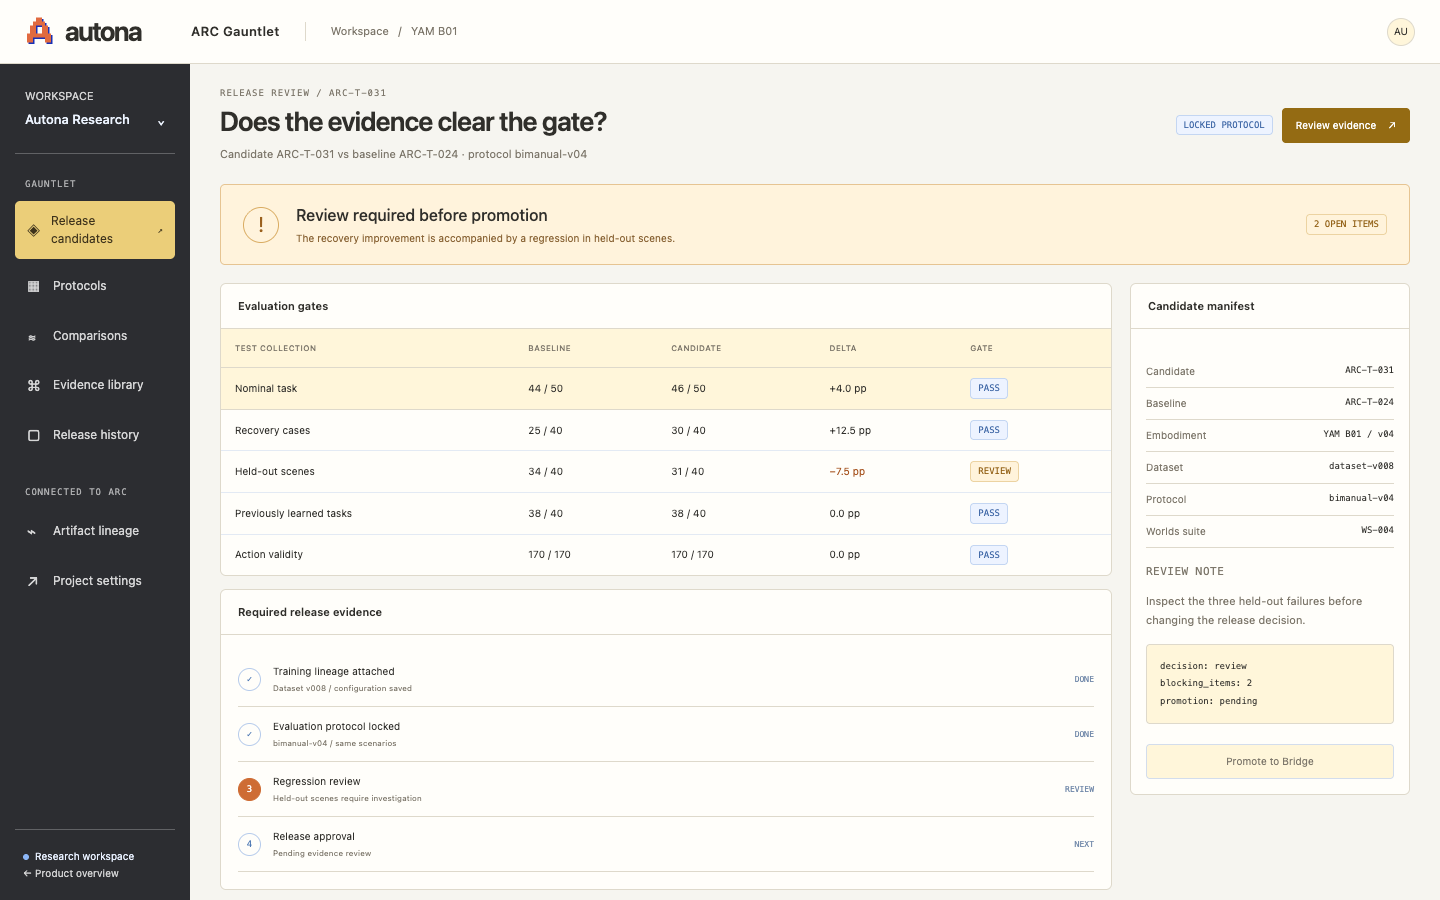Click NEXT link for Release approval
The width and height of the screenshot is (1440, 900).
click(1084, 844)
